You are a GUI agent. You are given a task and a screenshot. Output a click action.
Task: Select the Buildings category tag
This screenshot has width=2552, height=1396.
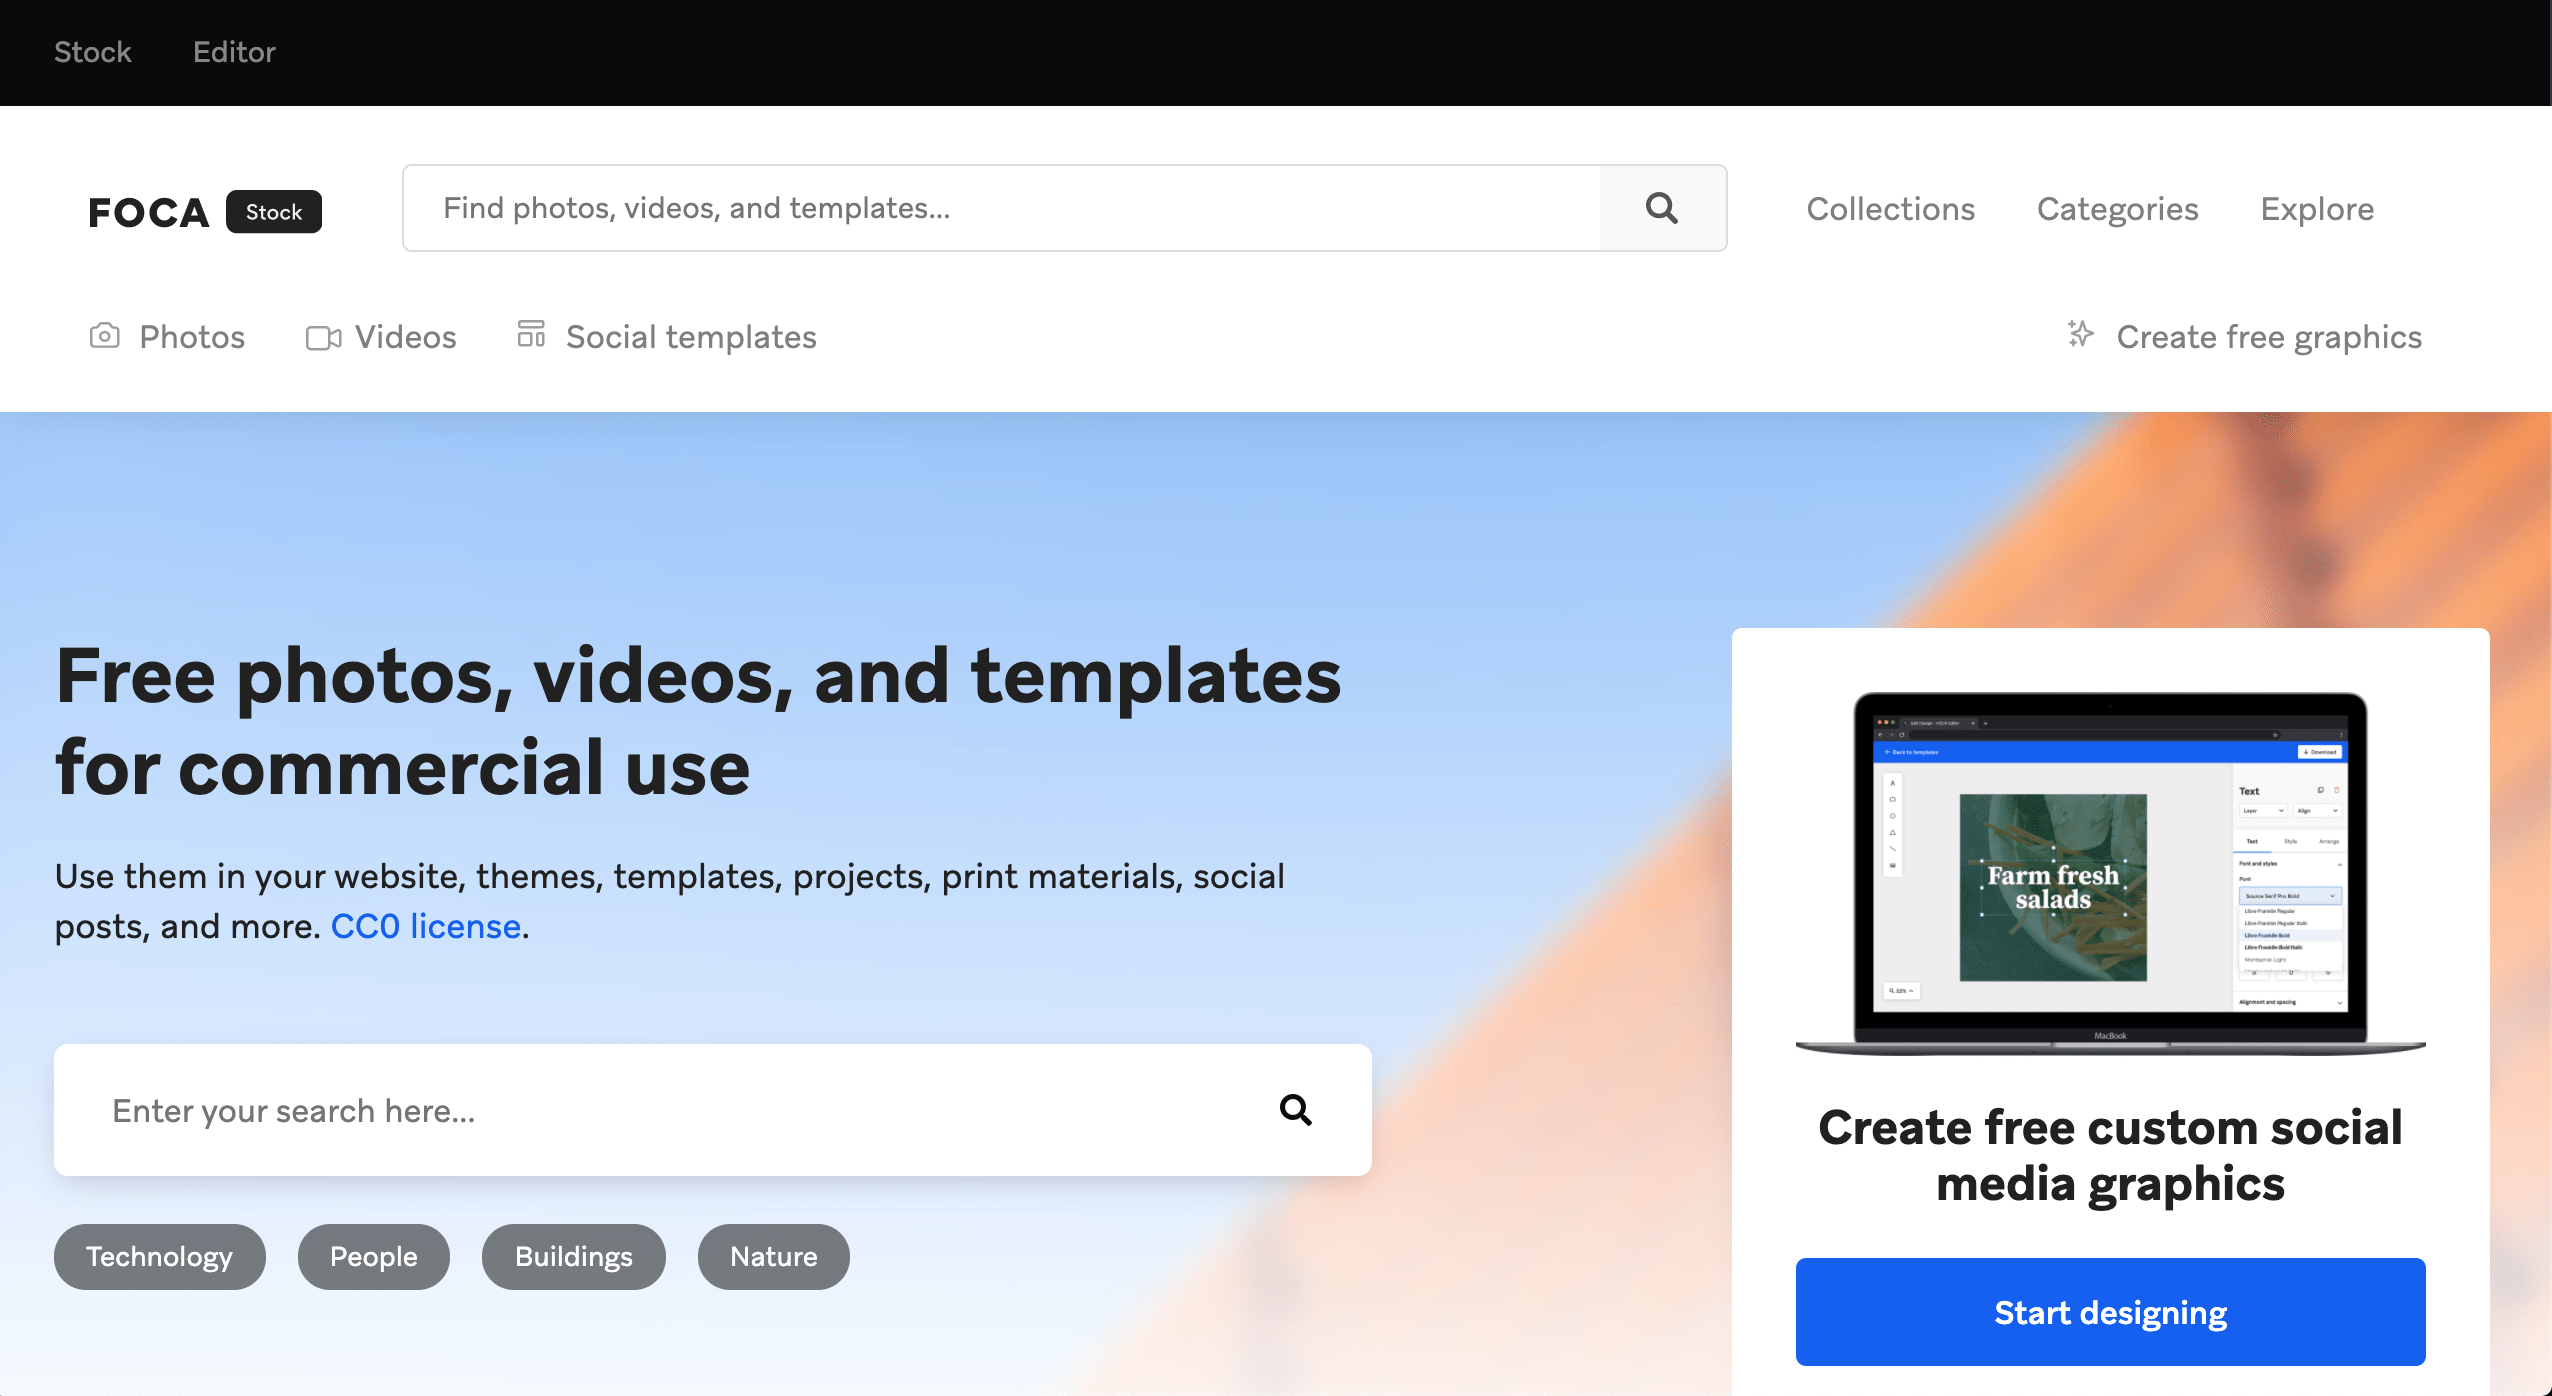point(572,1255)
